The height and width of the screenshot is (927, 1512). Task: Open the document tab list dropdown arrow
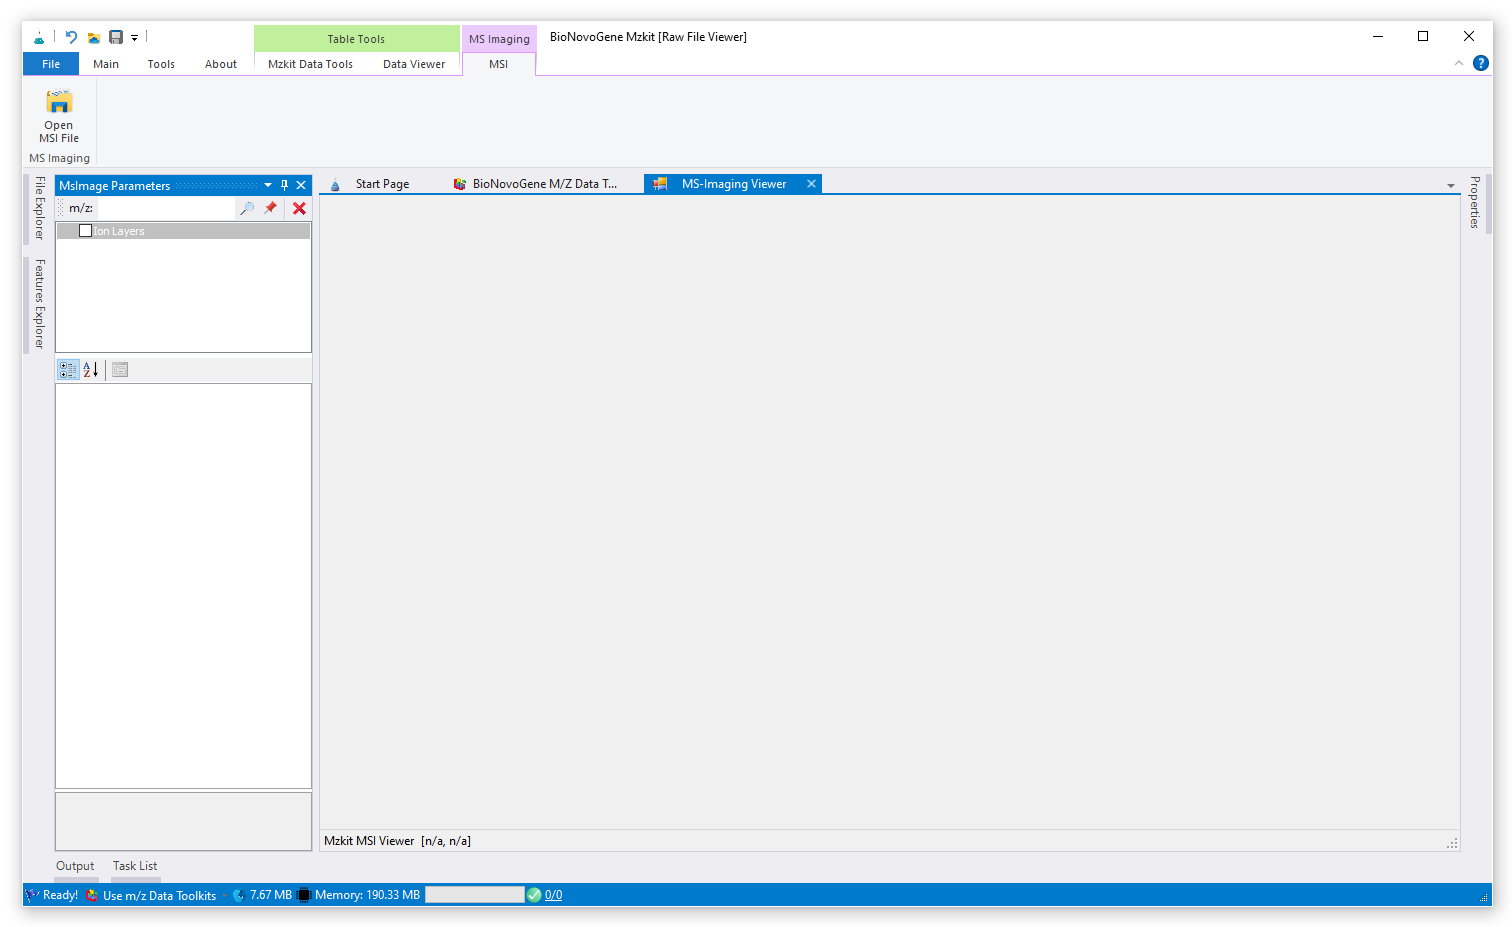tap(1450, 186)
